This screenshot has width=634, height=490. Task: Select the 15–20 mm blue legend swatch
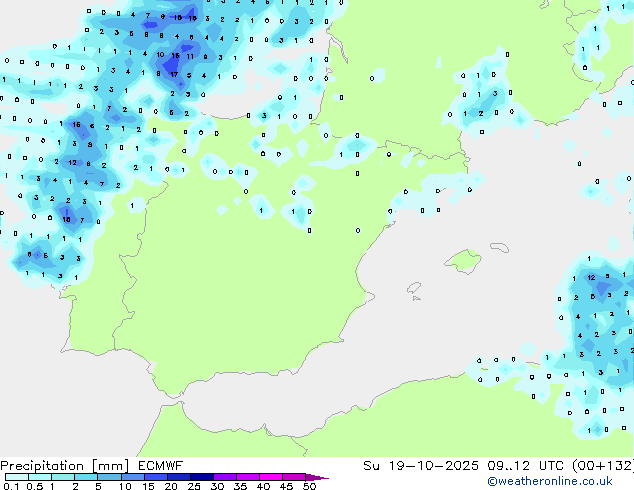155,477
